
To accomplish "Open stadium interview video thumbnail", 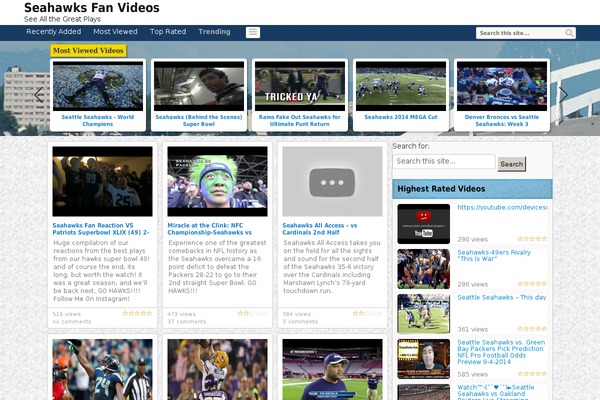I will click(x=332, y=369).
